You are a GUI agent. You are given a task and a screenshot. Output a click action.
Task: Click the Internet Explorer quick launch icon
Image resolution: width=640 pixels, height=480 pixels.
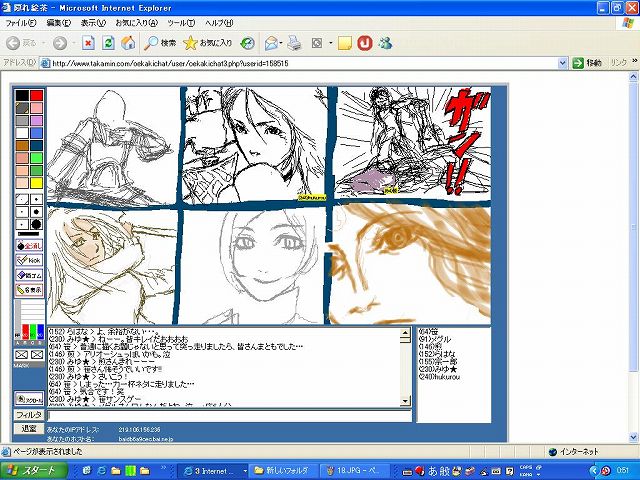click(x=101, y=471)
